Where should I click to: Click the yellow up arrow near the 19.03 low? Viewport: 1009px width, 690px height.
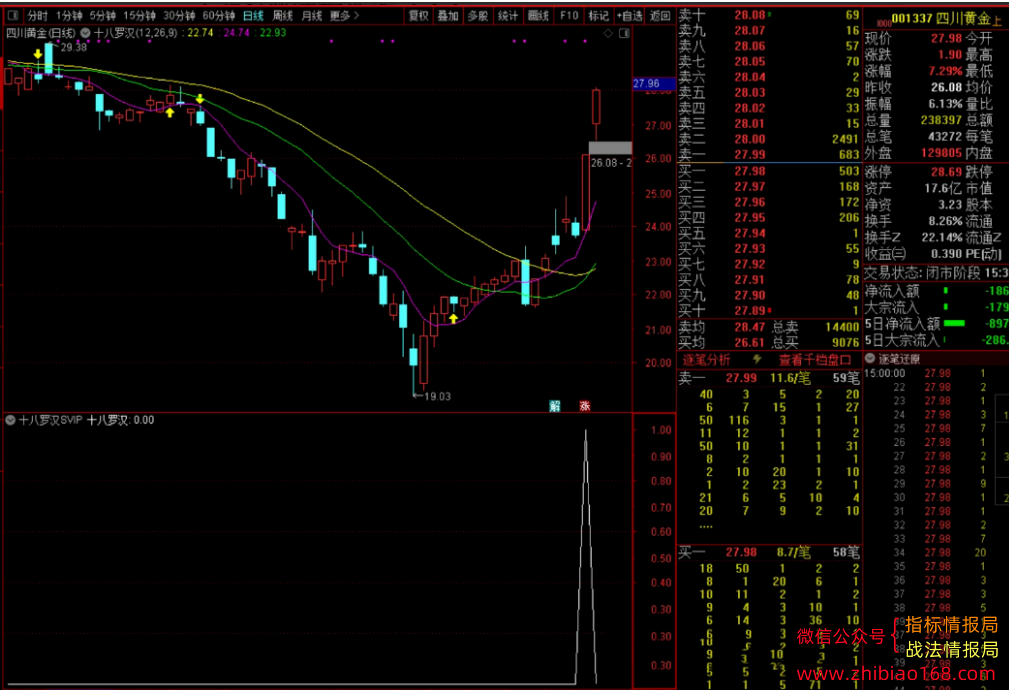click(454, 318)
